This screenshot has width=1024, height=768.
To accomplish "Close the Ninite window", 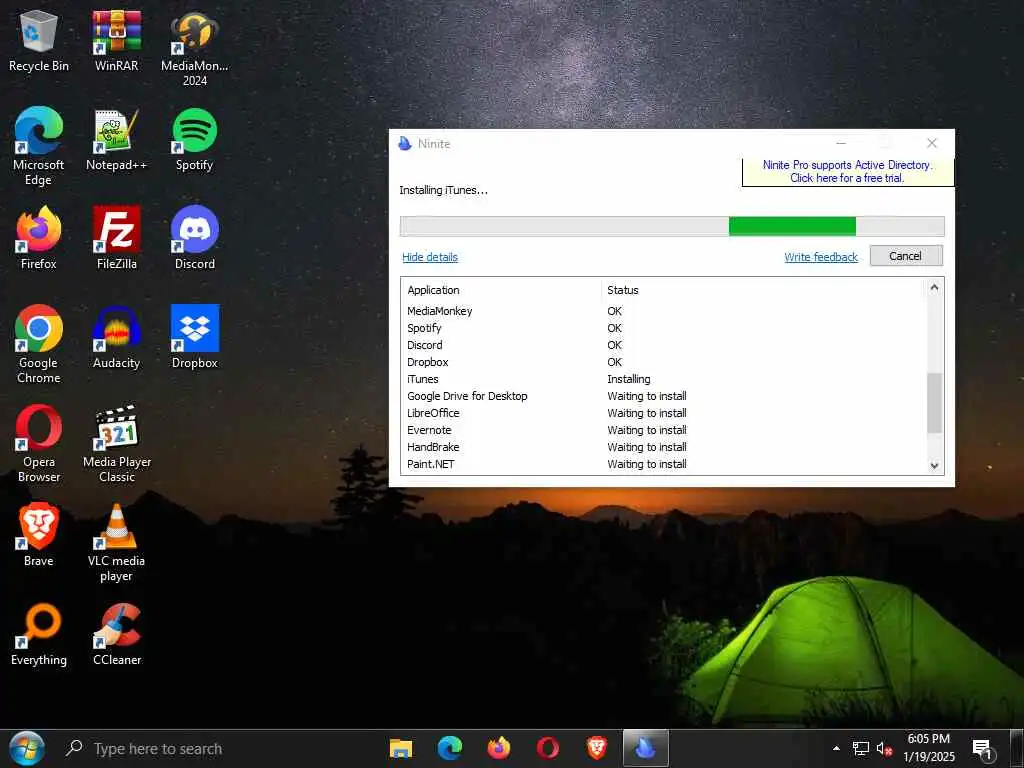I will tap(932, 143).
